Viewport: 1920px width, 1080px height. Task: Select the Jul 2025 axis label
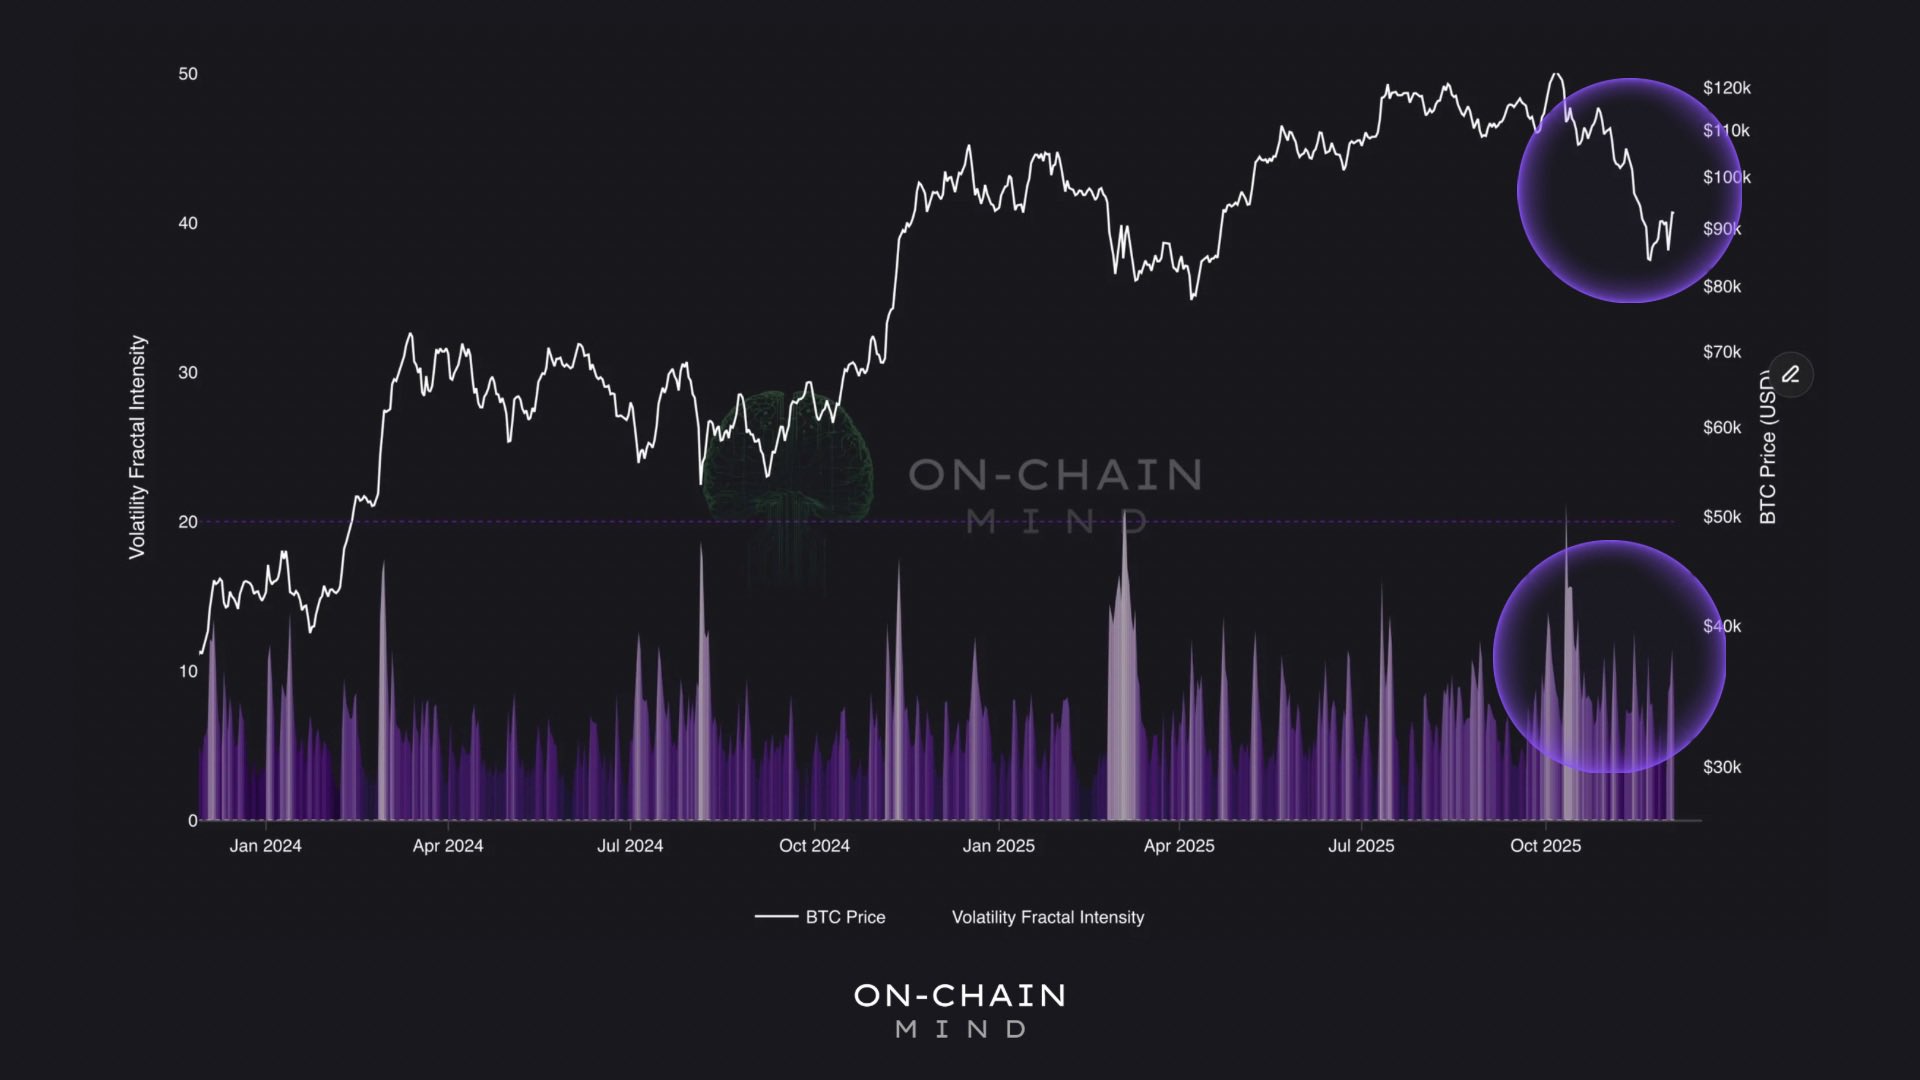click(x=1361, y=846)
